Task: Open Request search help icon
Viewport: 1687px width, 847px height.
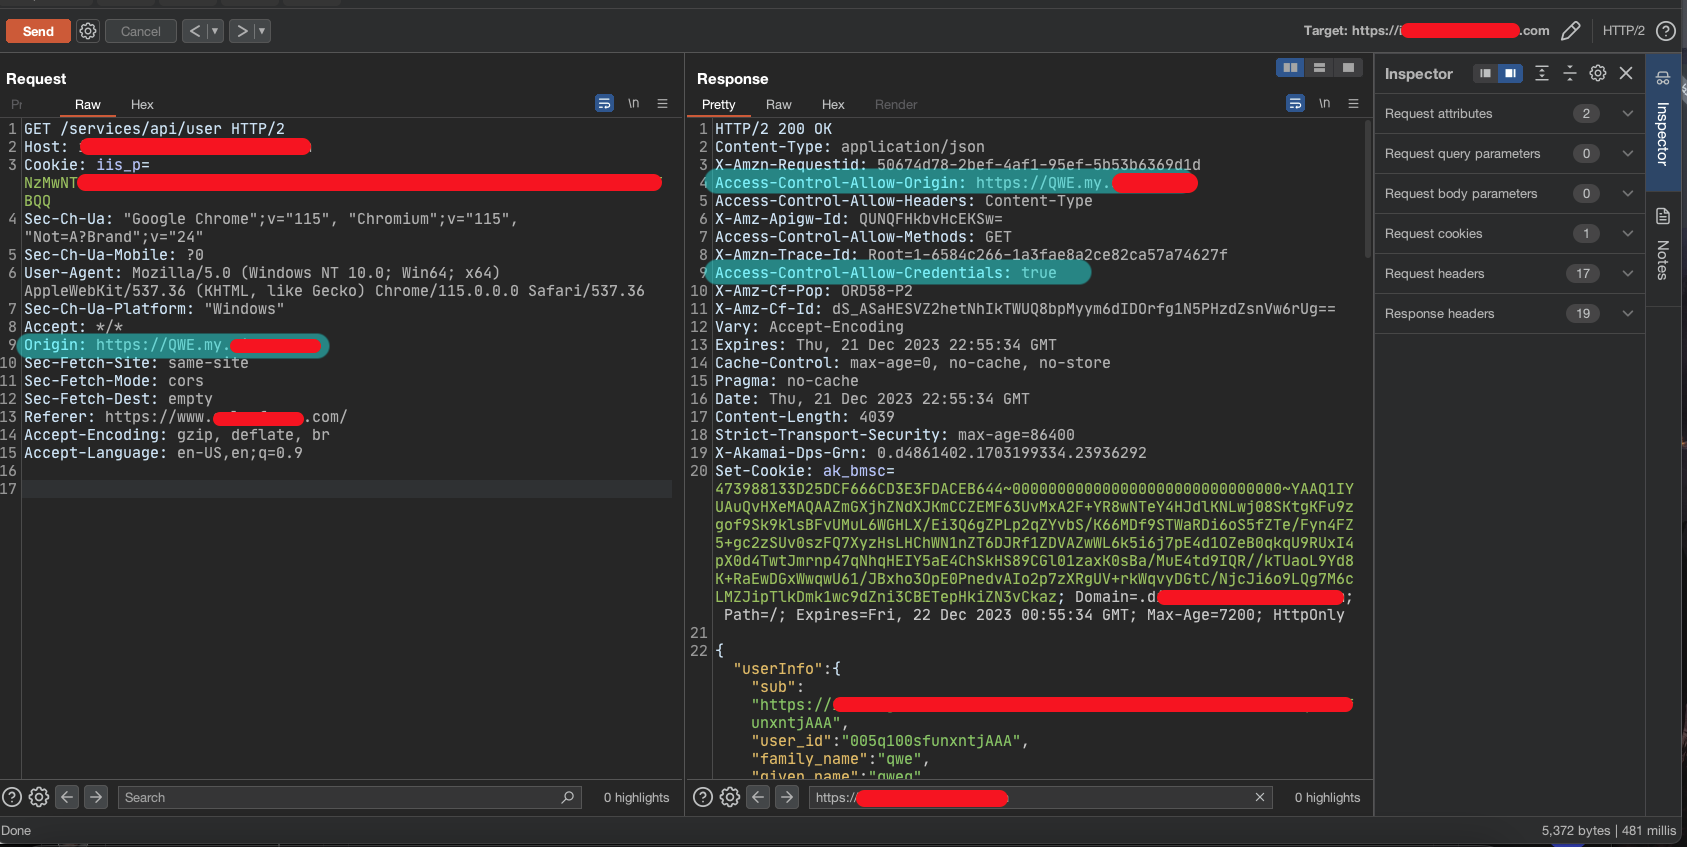Action: 12,797
